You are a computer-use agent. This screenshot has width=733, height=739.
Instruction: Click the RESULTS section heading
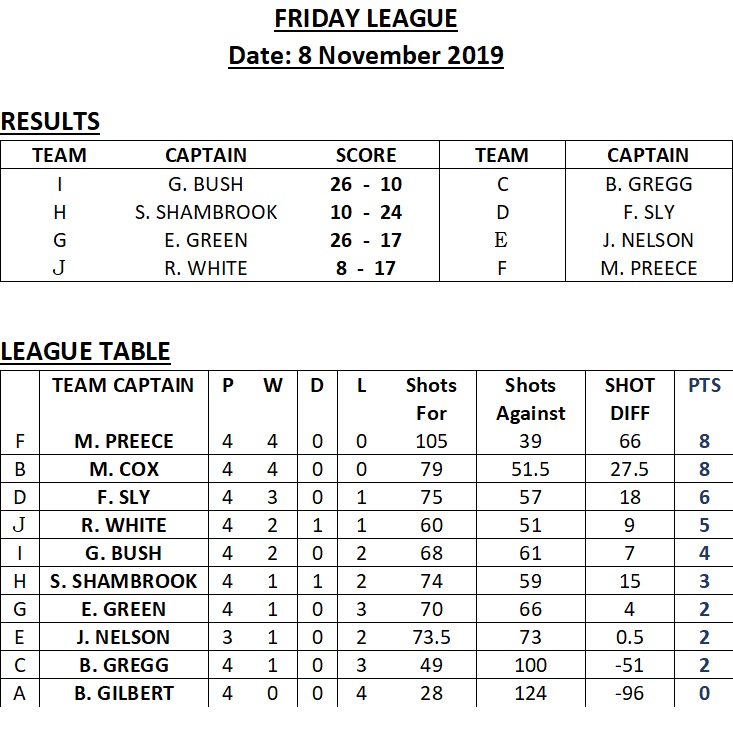50,122
